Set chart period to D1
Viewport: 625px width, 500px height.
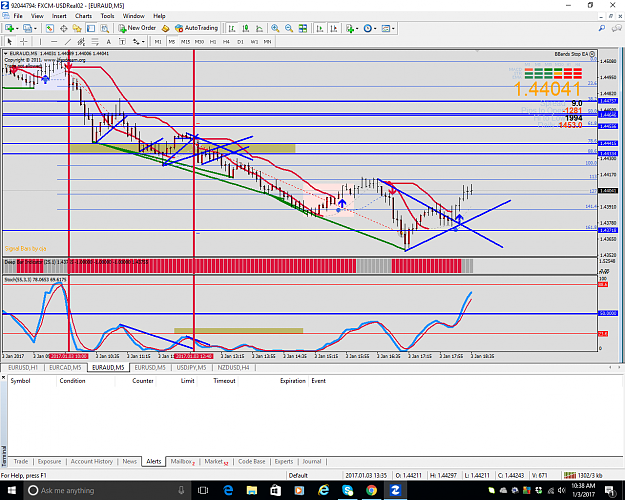(240, 41)
